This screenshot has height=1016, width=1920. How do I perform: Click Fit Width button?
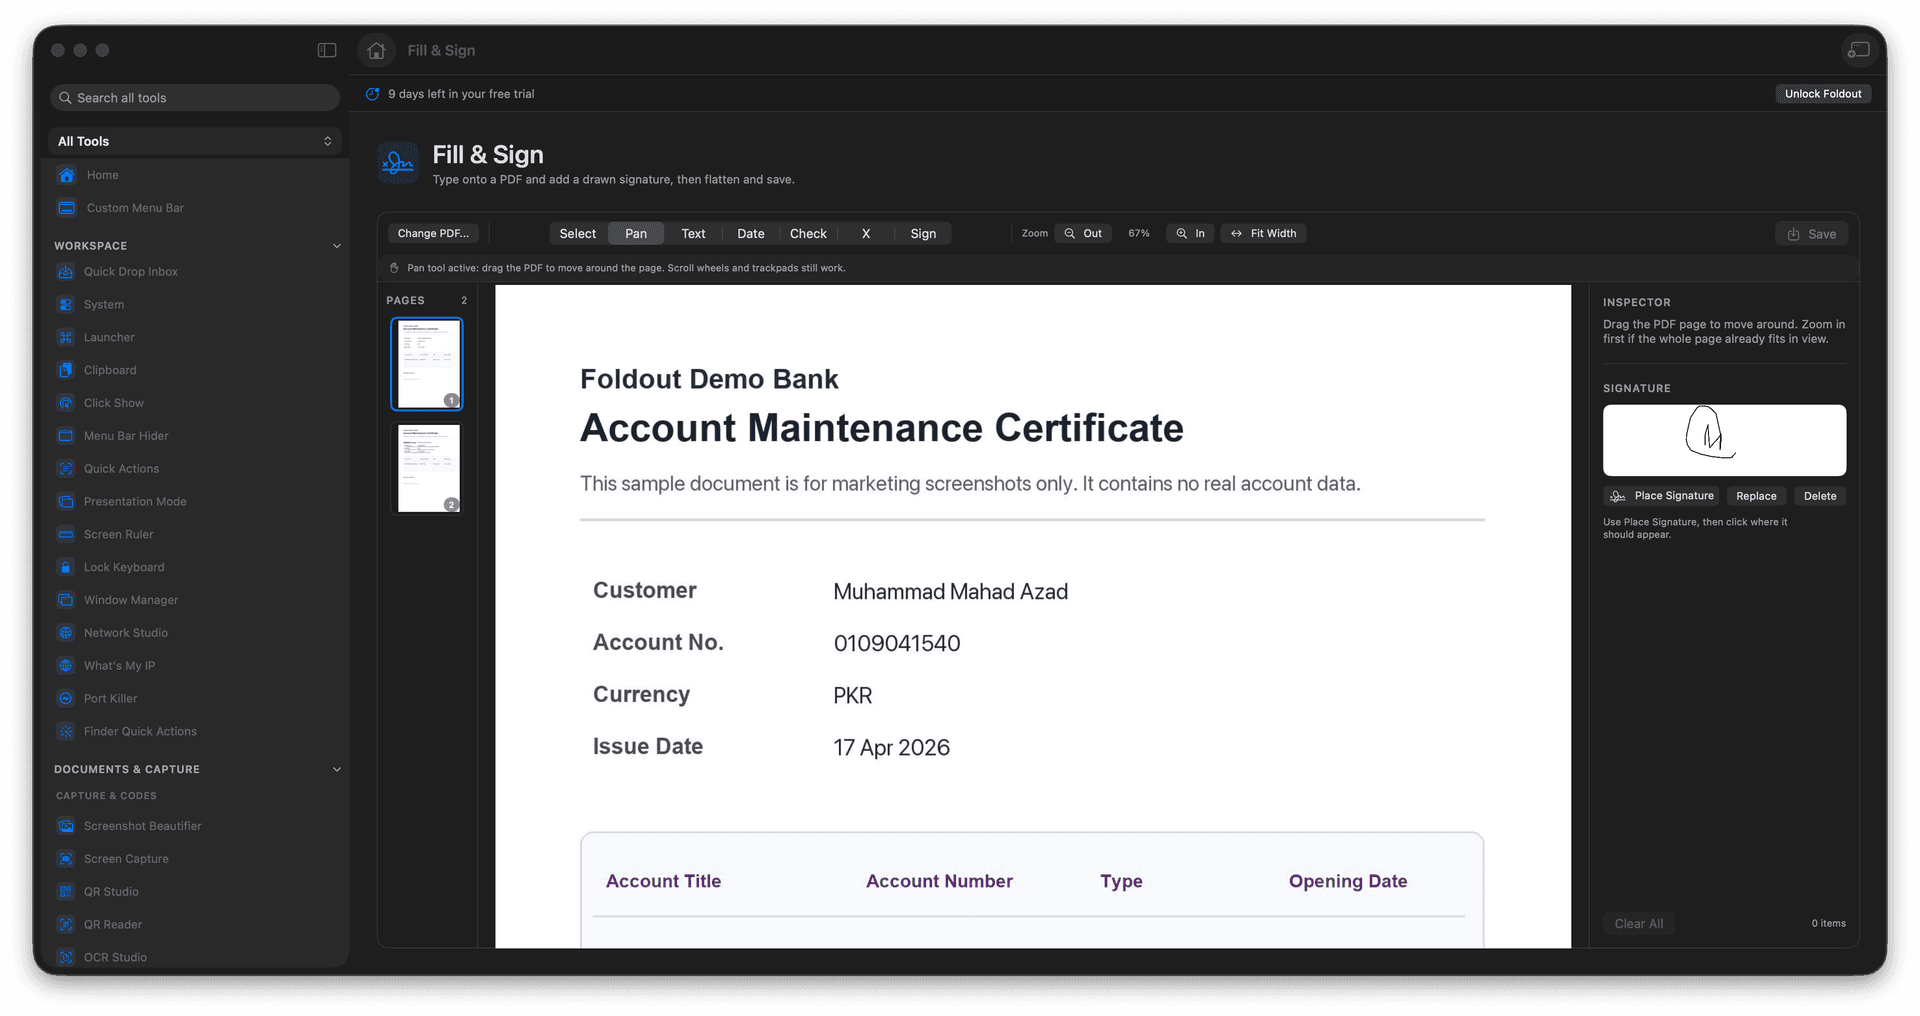pyautogui.click(x=1264, y=234)
